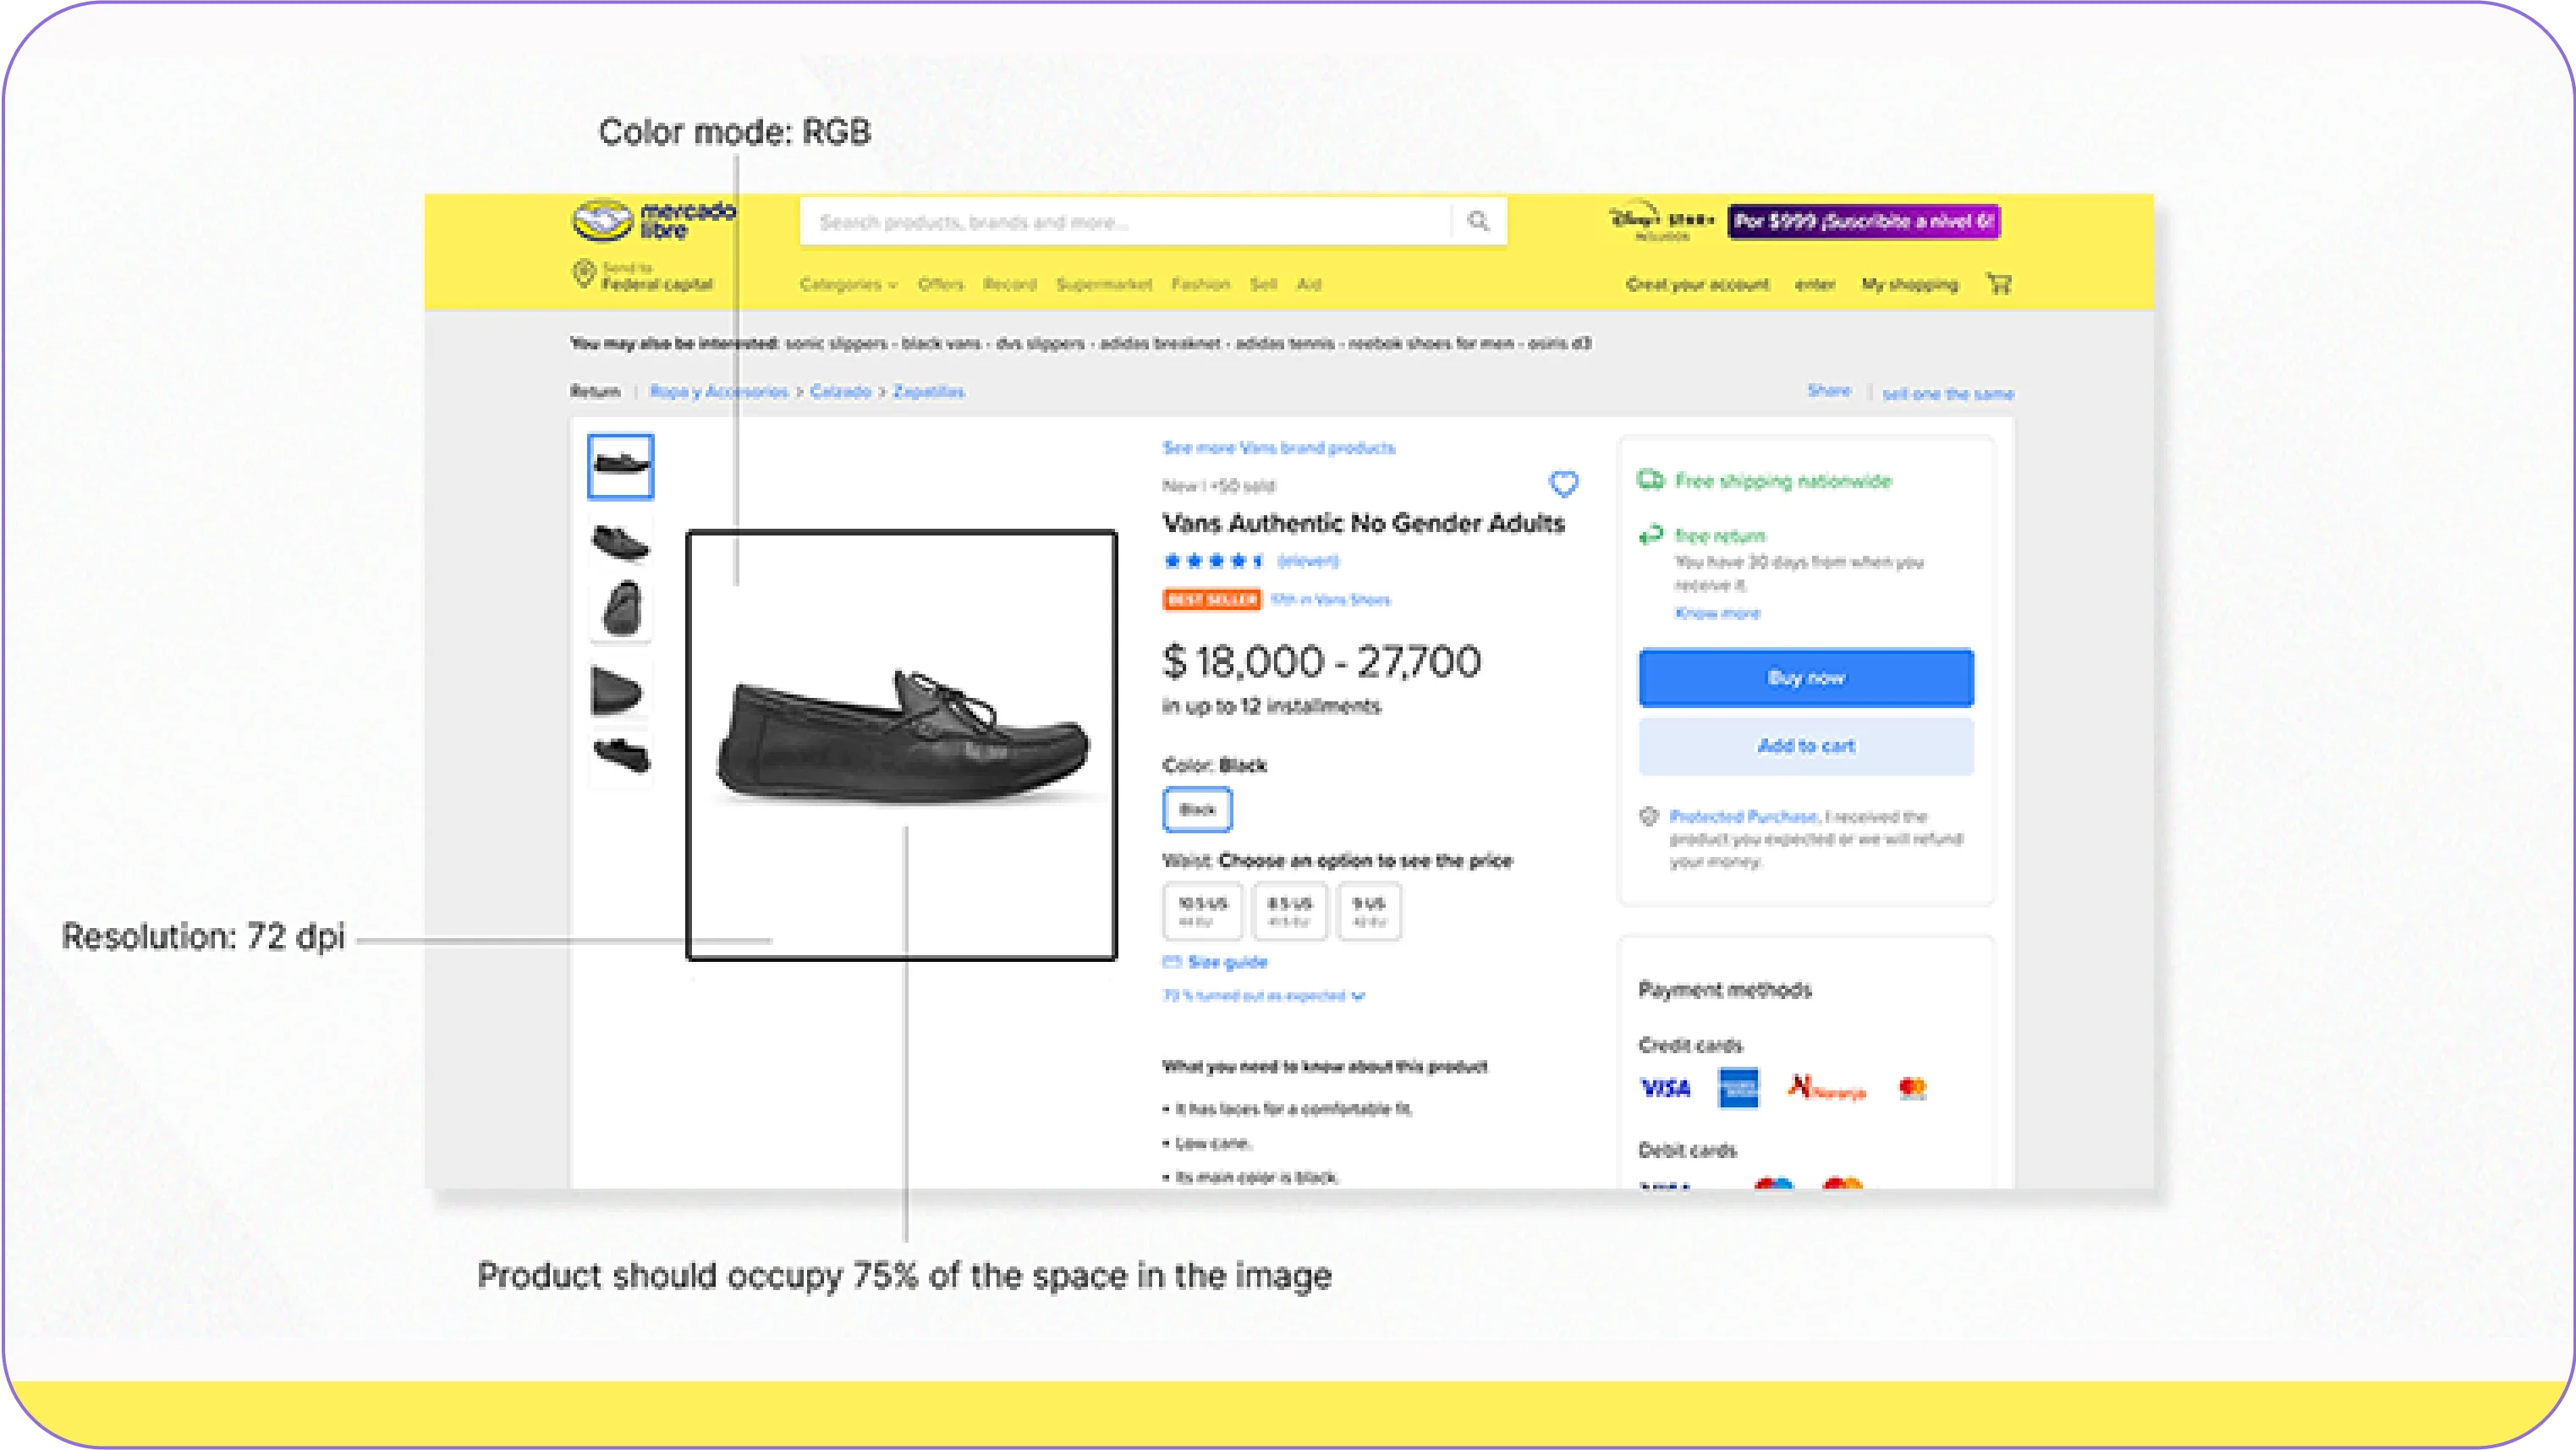The image size is (2576, 1450).
Task: Select the 10.5 US size option
Action: pos(1202,911)
